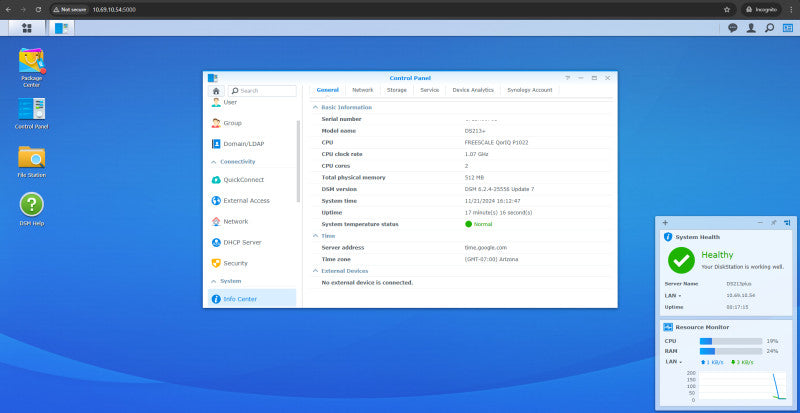The width and height of the screenshot is (800, 413).
Task: Toggle the widgets panel icon in taskbar
Action: click(788, 28)
